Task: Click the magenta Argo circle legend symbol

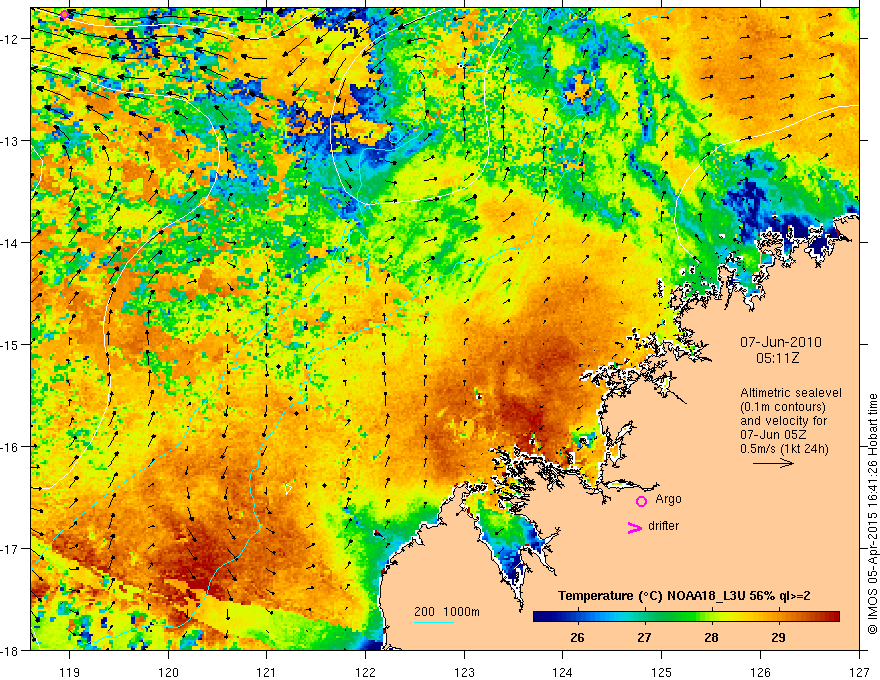Action: tap(641, 501)
